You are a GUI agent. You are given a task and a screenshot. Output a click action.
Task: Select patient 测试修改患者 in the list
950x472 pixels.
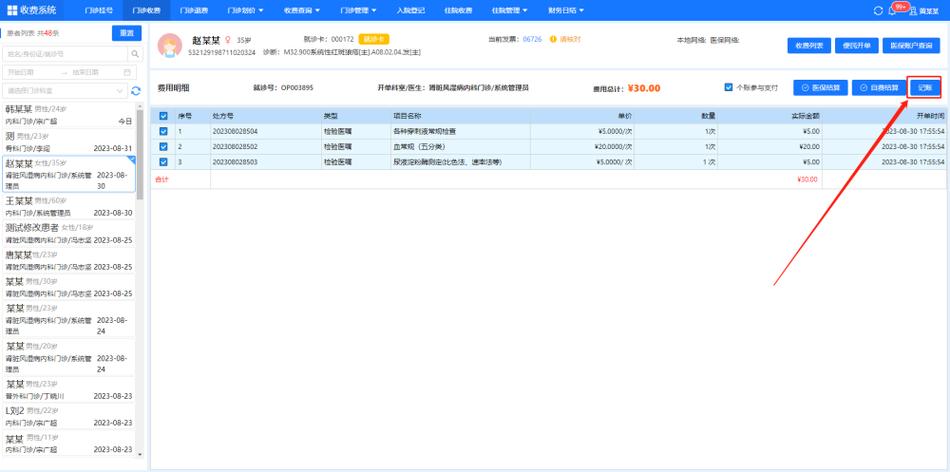click(x=68, y=233)
